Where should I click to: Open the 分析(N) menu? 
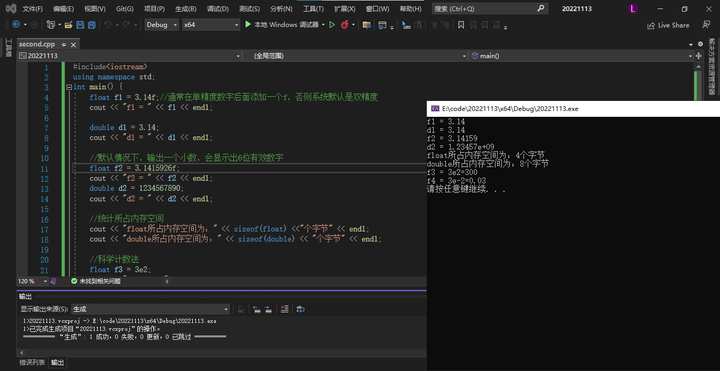point(281,9)
